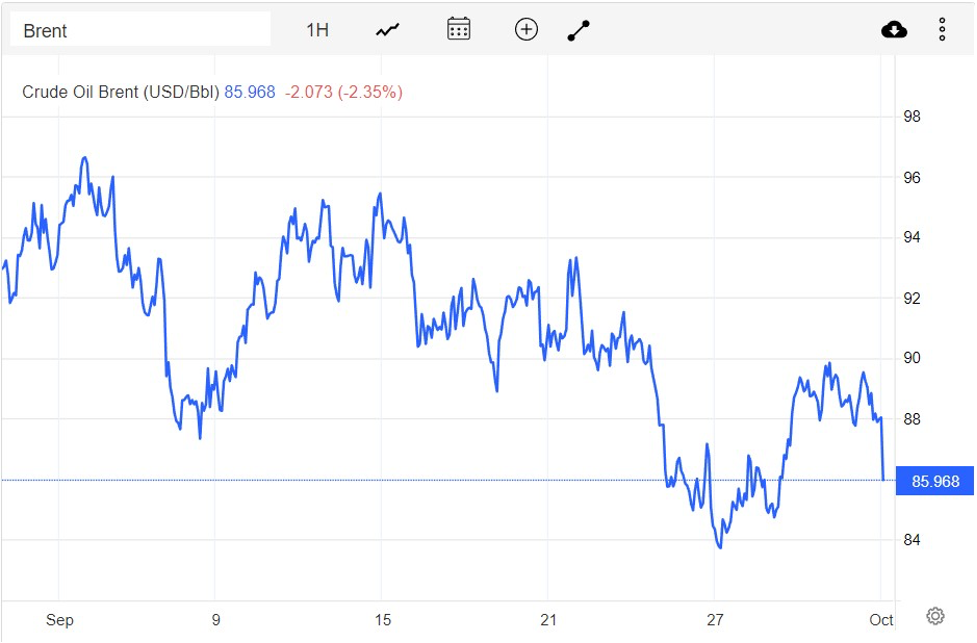Open the three-dot more options menu
Viewport: 977px width, 643px height.
tap(942, 30)
